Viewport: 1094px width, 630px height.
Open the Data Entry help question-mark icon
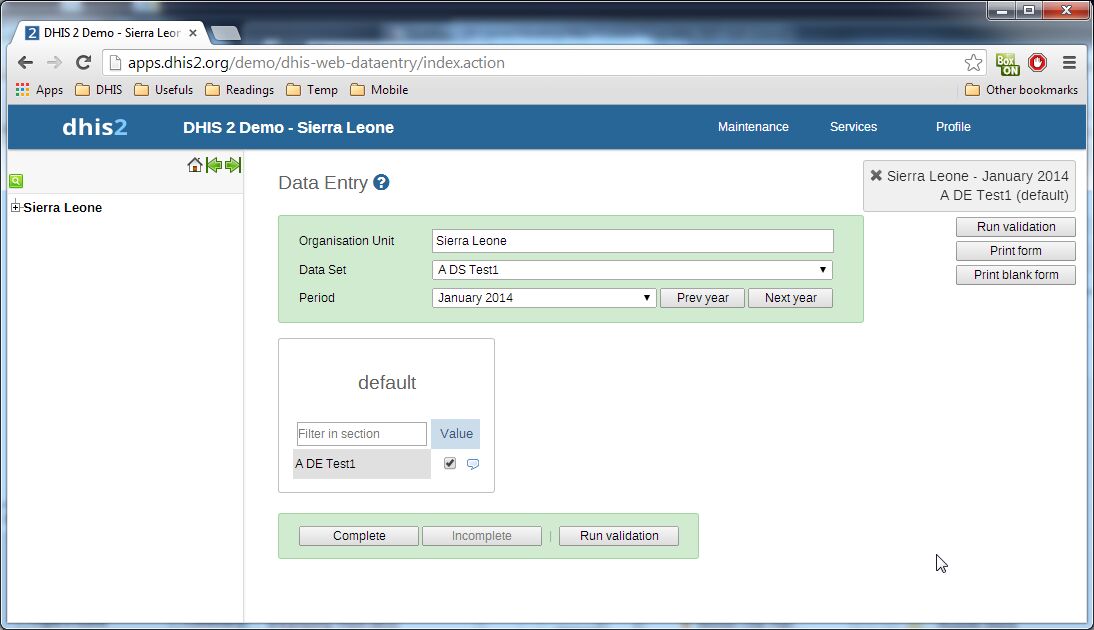point(381,183)
